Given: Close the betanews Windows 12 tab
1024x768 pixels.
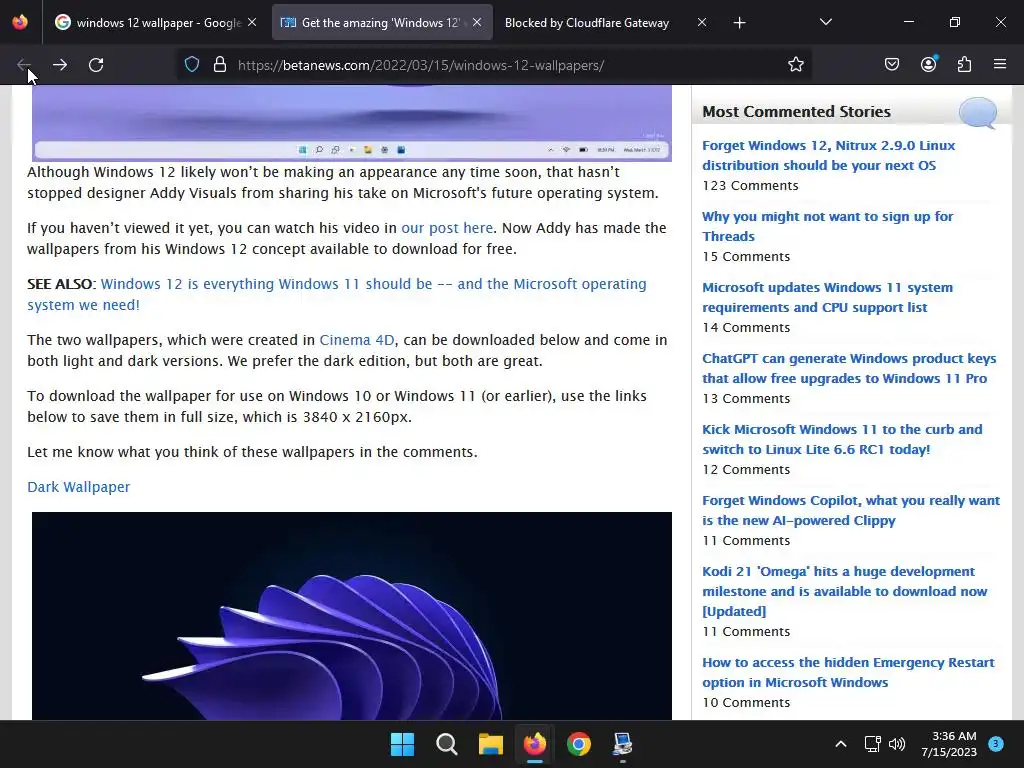Looking at the screenshot, I should click(477, 22).
